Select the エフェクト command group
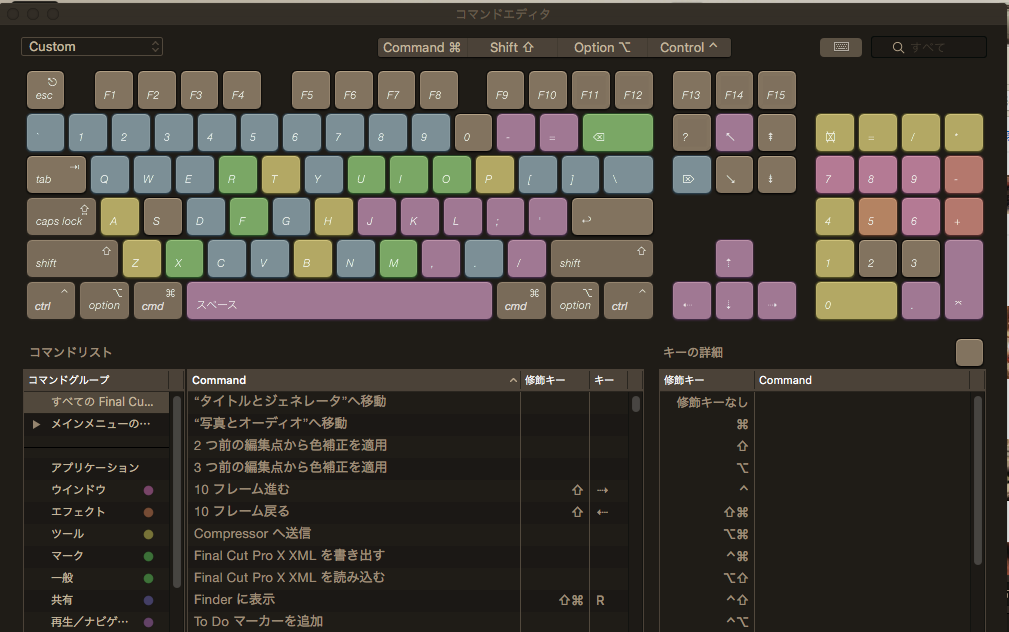The width and height of the screenshot is (1009, 632). tap(76, 512)
